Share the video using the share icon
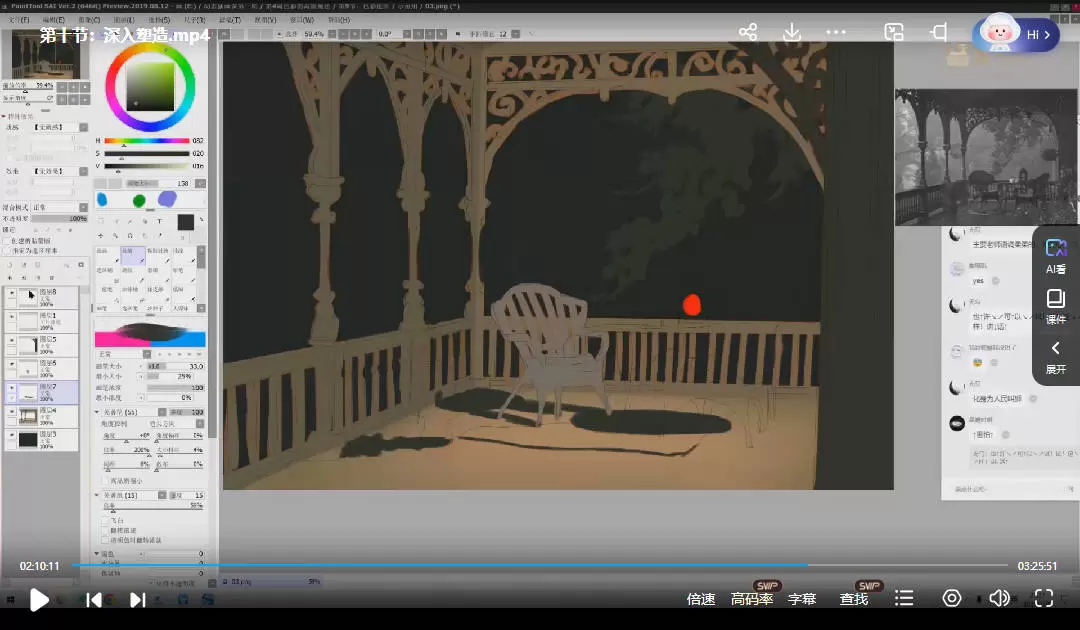The height and width of the screenshot is (630, 1080). [747, 32]
